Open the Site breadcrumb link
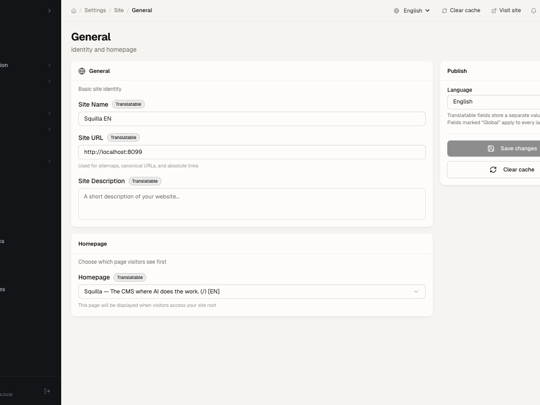The width and height of the screenshot is (540, 405). point(119,10)
